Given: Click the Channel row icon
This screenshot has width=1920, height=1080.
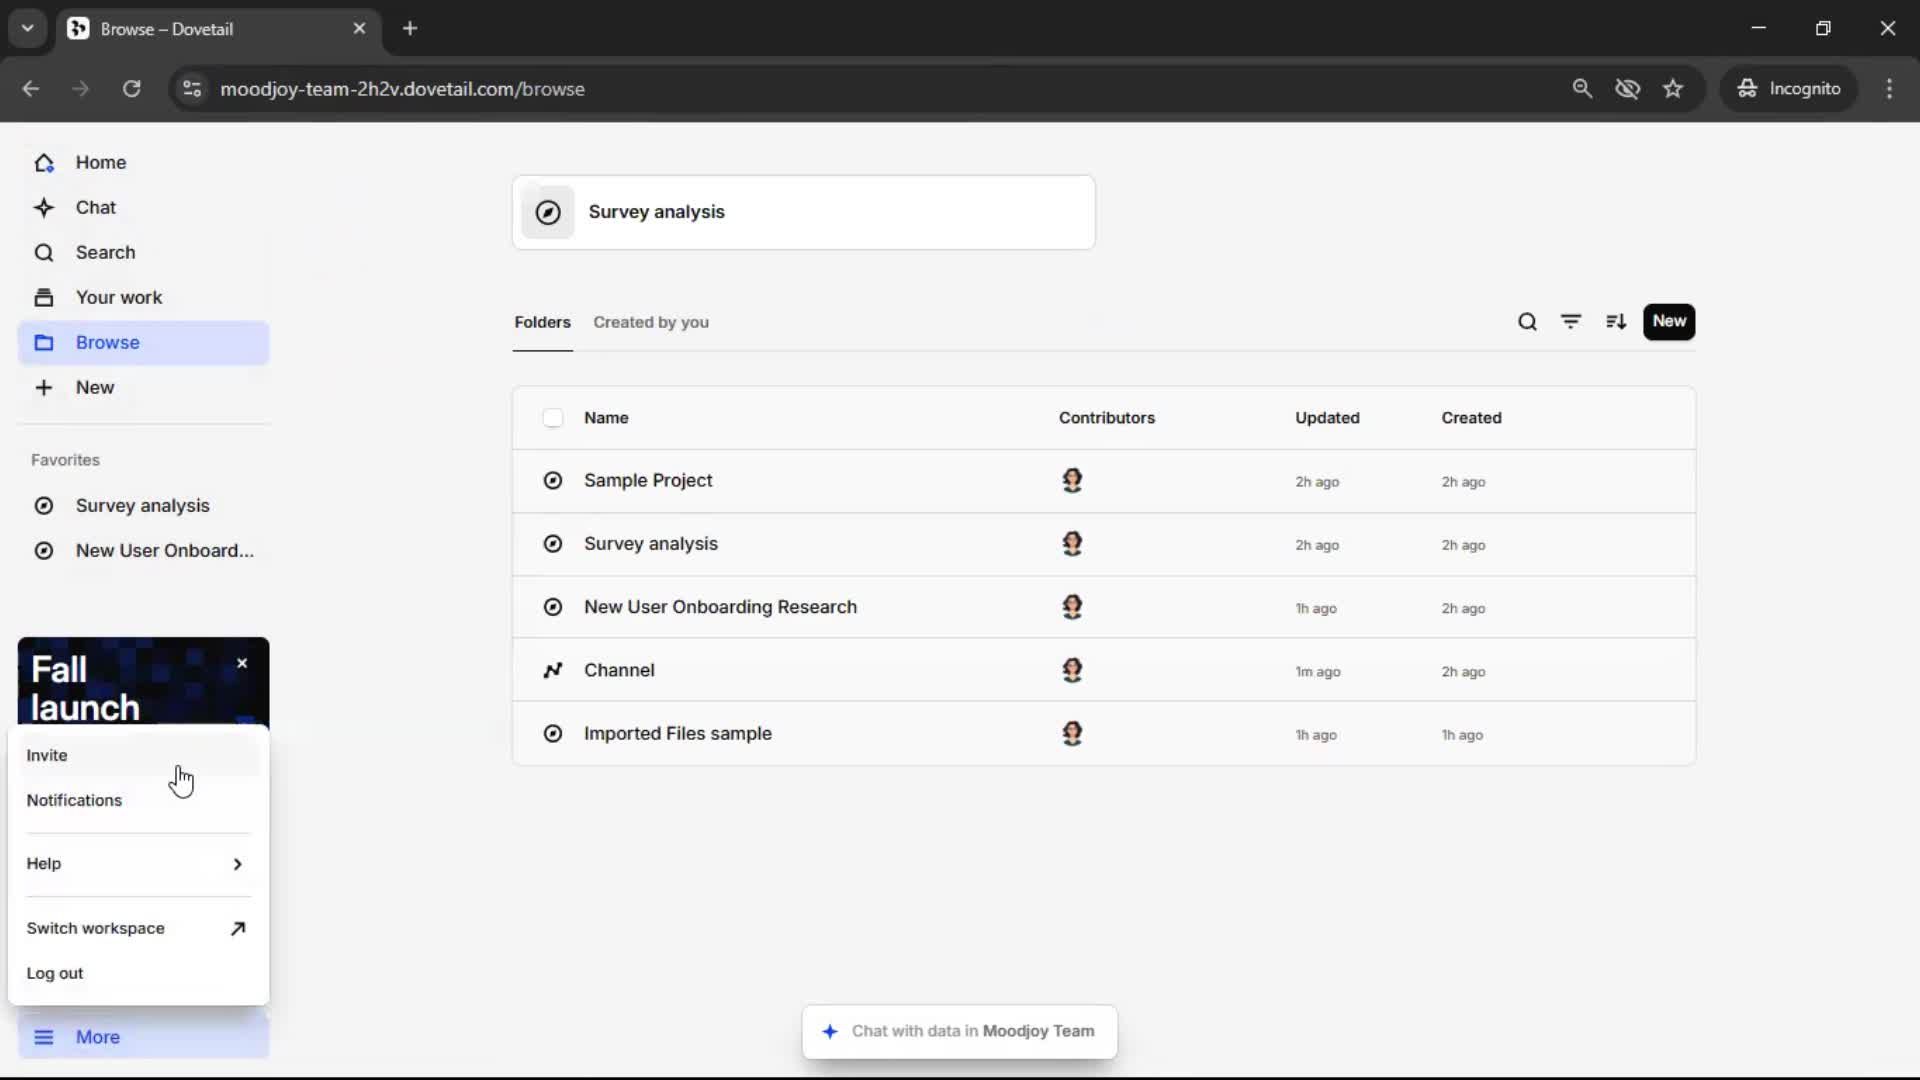Looking at the screenshot, I should 552,670.
